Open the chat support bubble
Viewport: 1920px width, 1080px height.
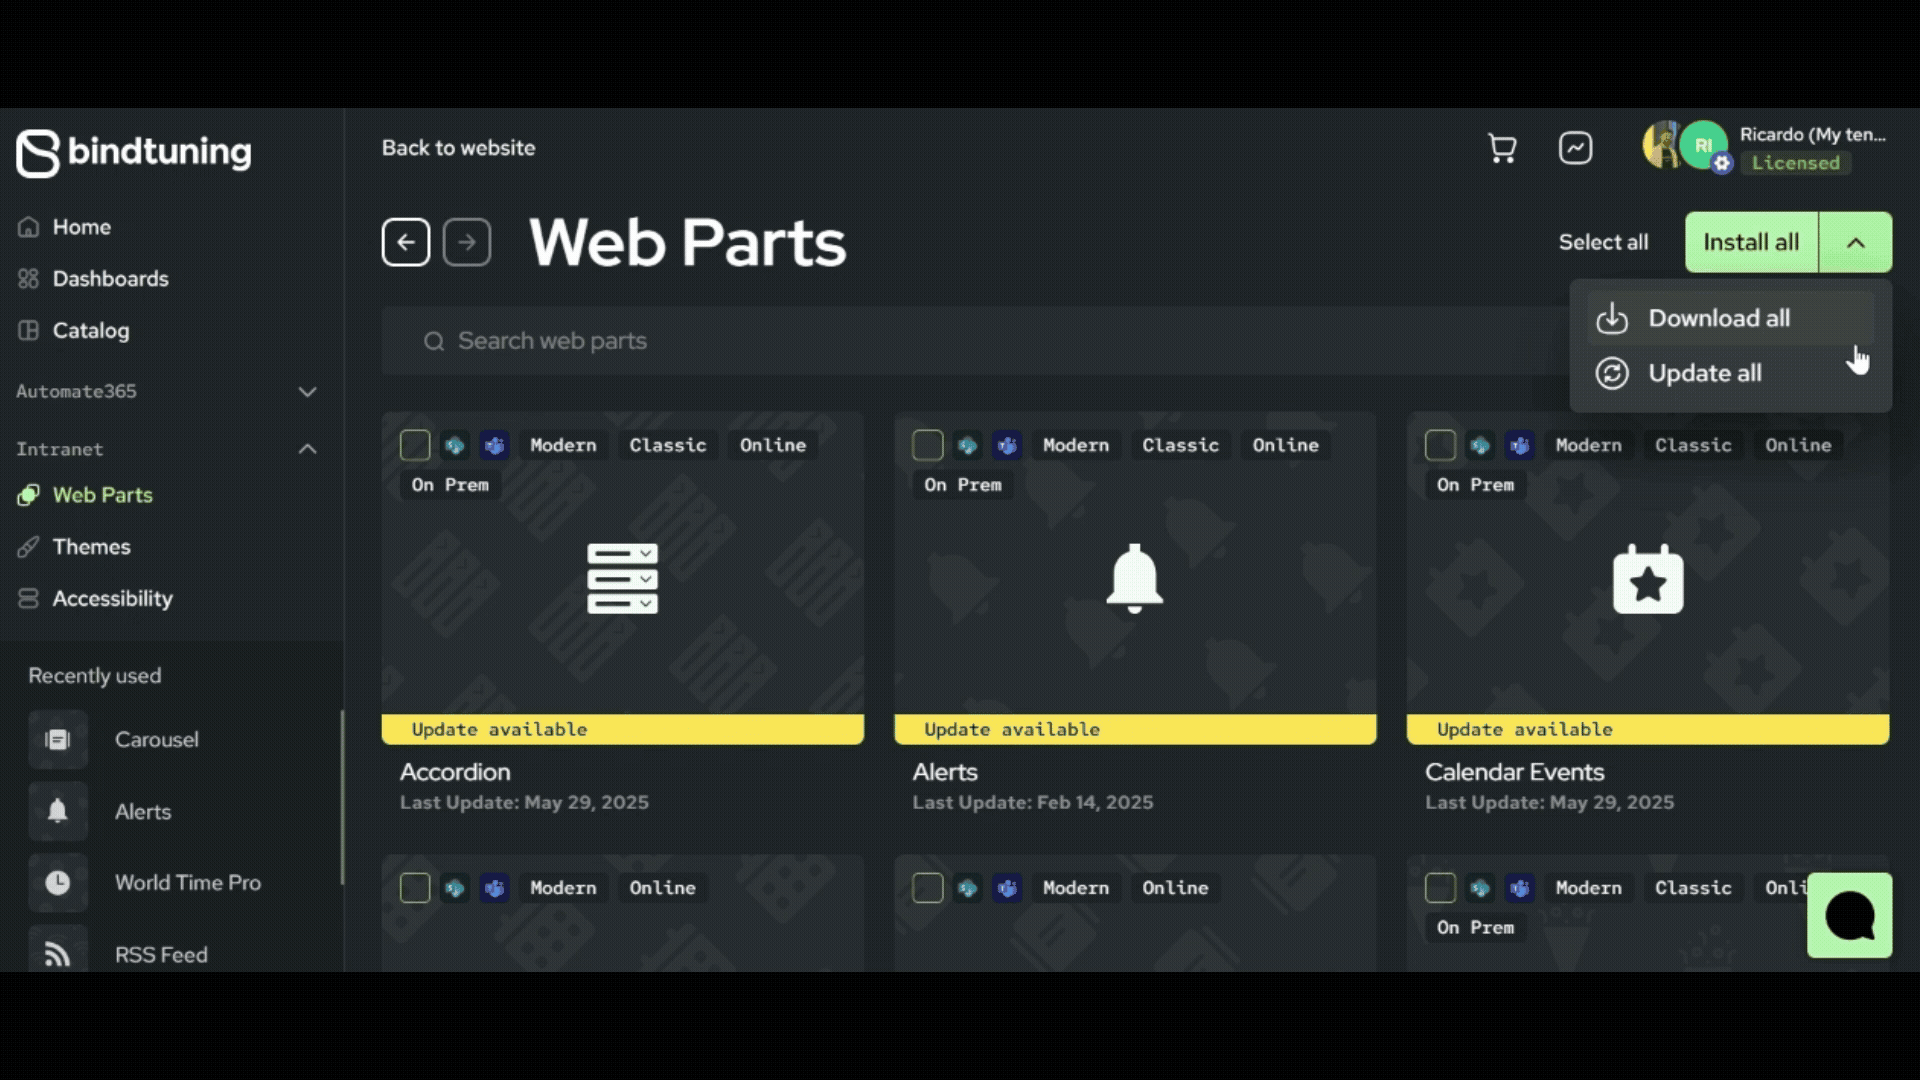[x=1849, y=915]
